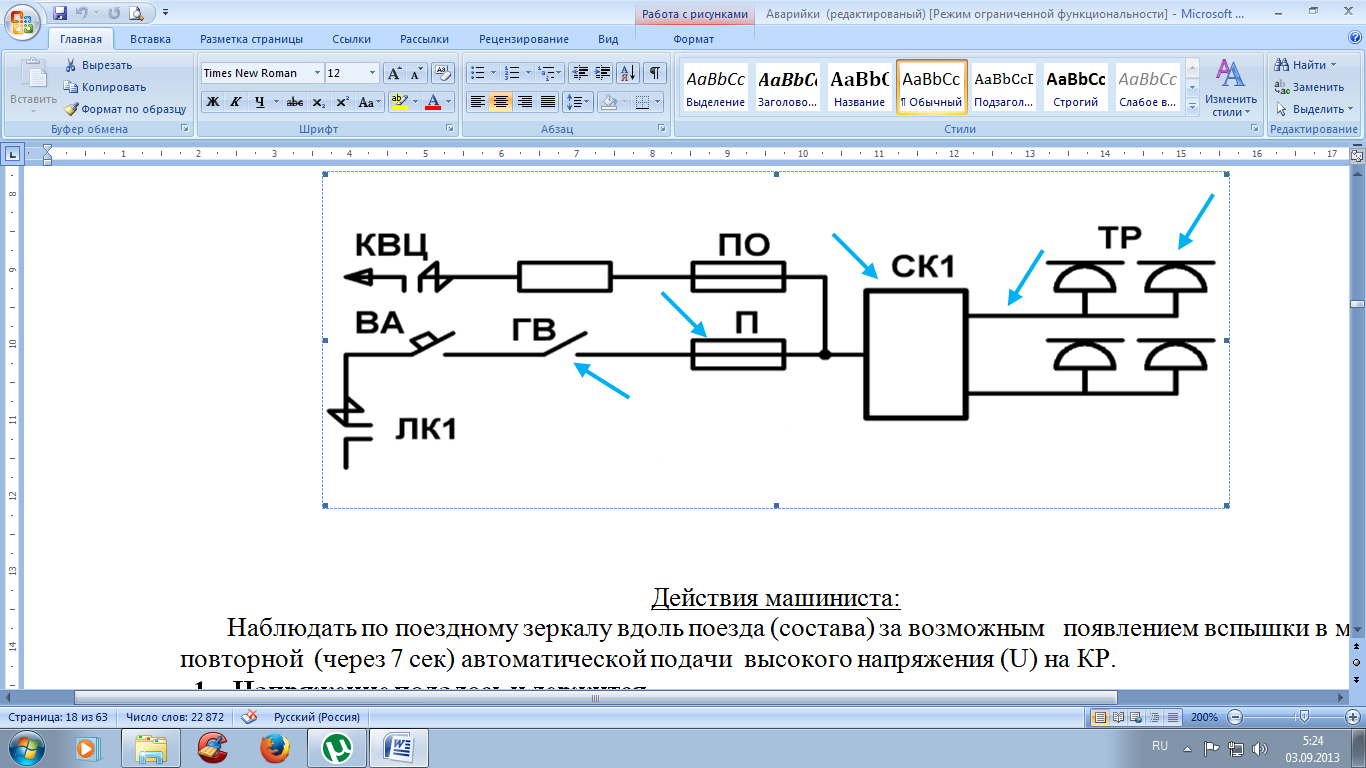This screenshot has width=1366, height=768.
Task: Click the Decrease Indent icon
Action: click(x=580, y=73)
